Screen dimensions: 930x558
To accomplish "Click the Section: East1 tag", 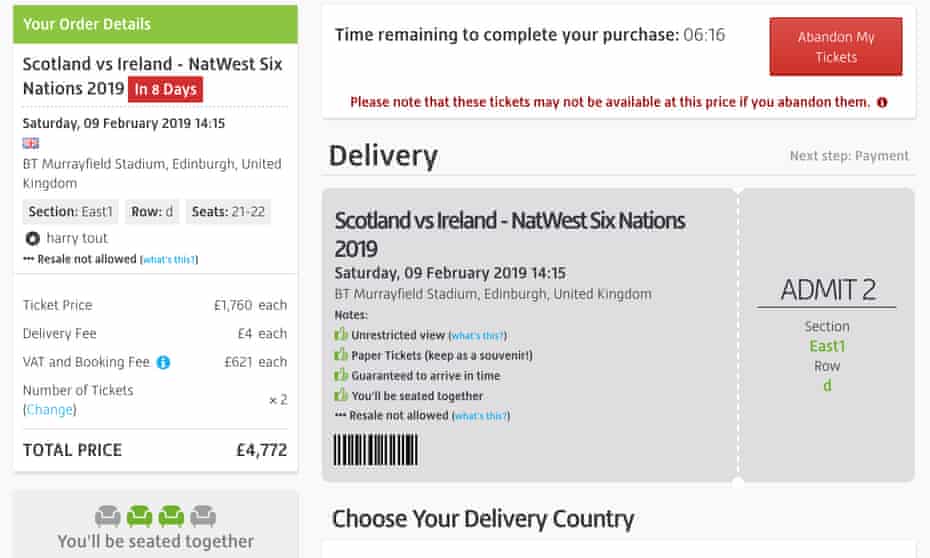I will click(70, 212).
